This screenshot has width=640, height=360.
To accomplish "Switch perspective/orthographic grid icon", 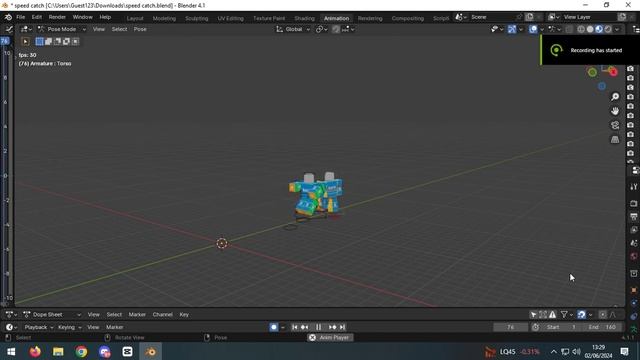I will tap(615, 140).
